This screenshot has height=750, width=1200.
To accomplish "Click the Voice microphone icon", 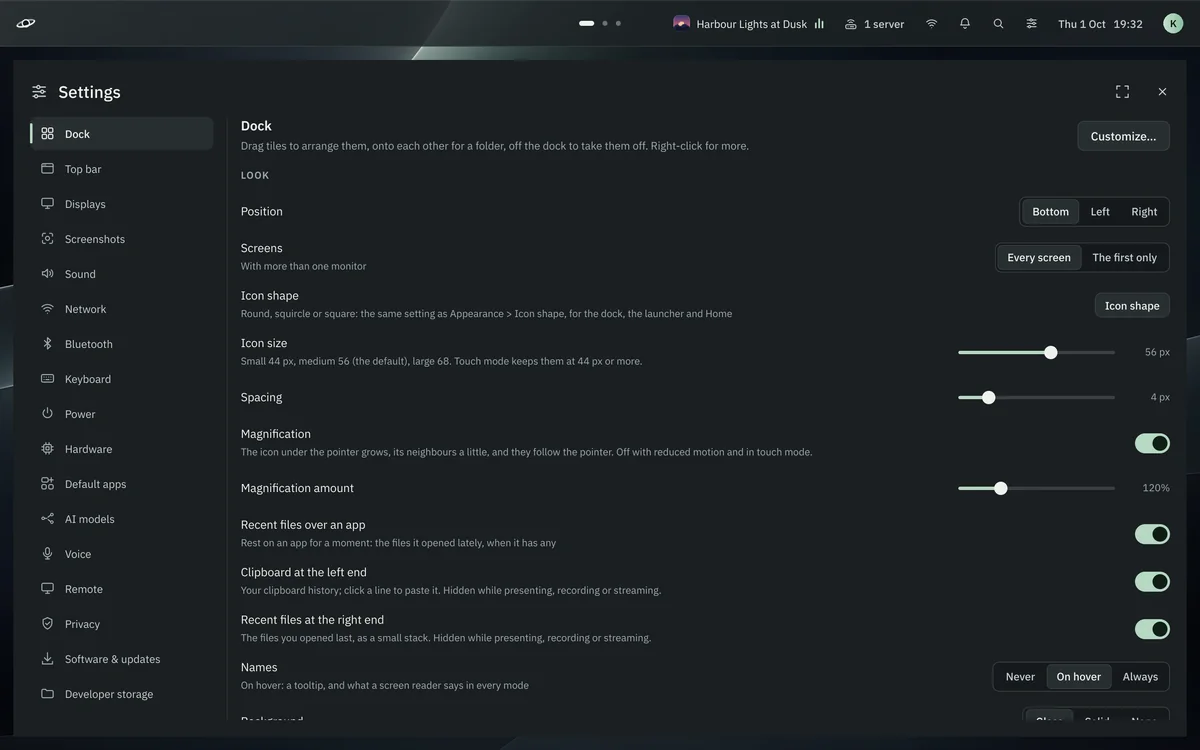I will pyautogui.click(x=47, y=554).
